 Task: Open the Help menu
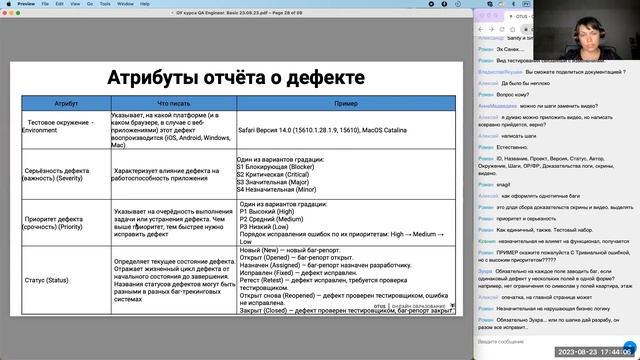pyautogui.click(x=144, y=4)
